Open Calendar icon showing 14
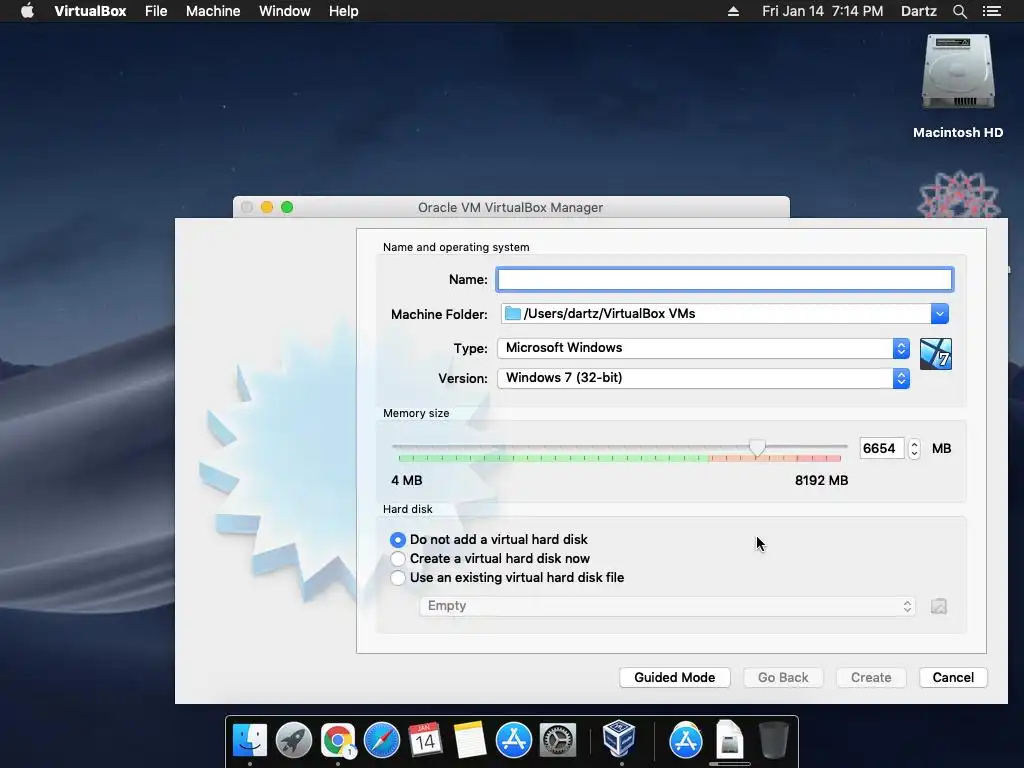This screenshot has height=768, width=1024. (x=425, y=740)
